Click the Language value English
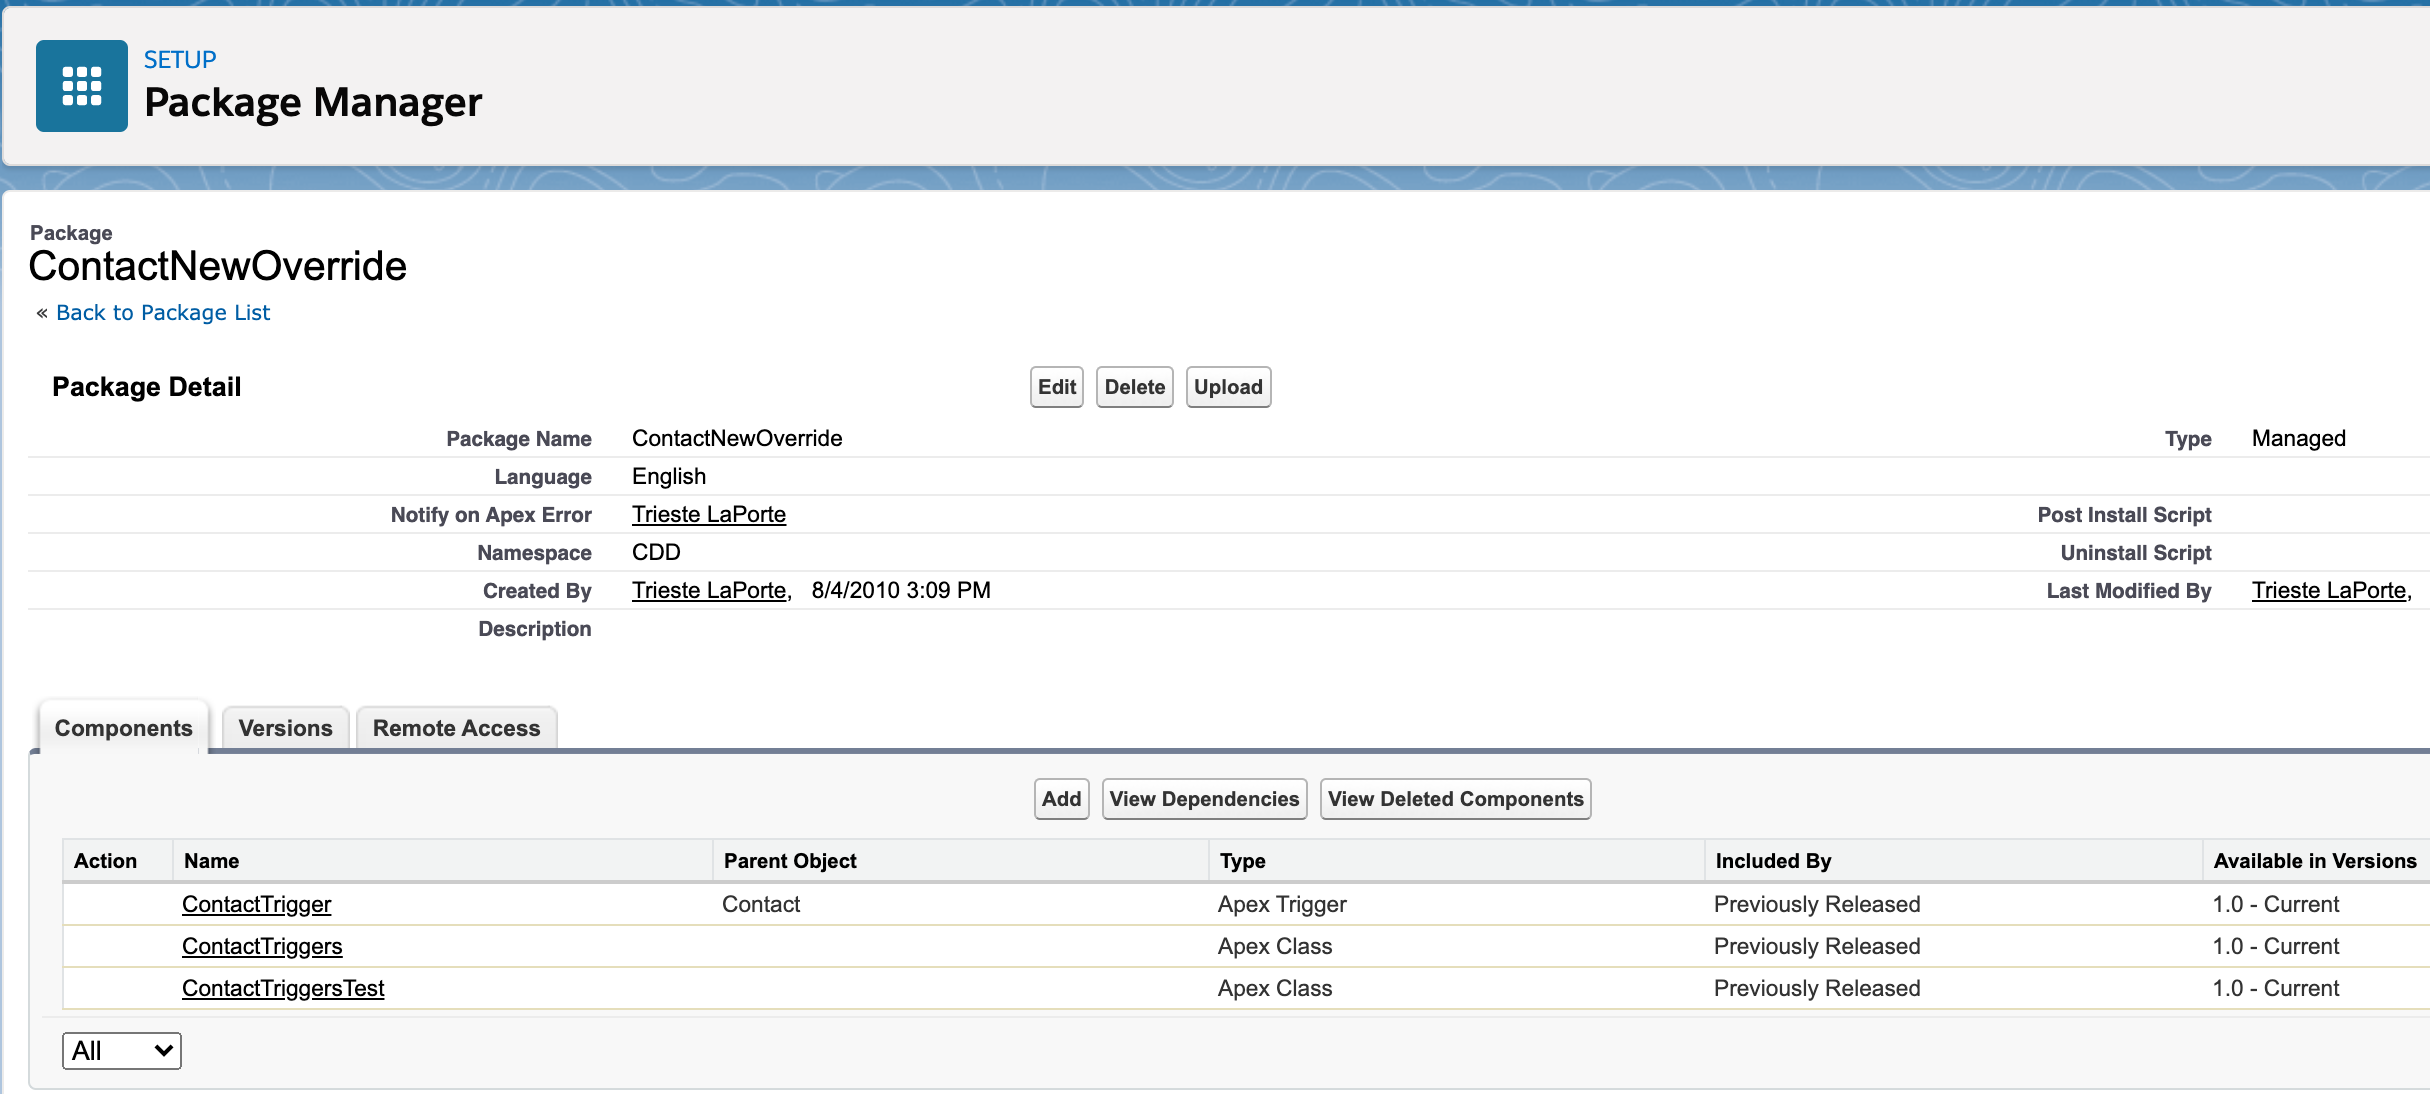Image resolution: width=2430 pixels, height=1094 pixels. [669, 476]
